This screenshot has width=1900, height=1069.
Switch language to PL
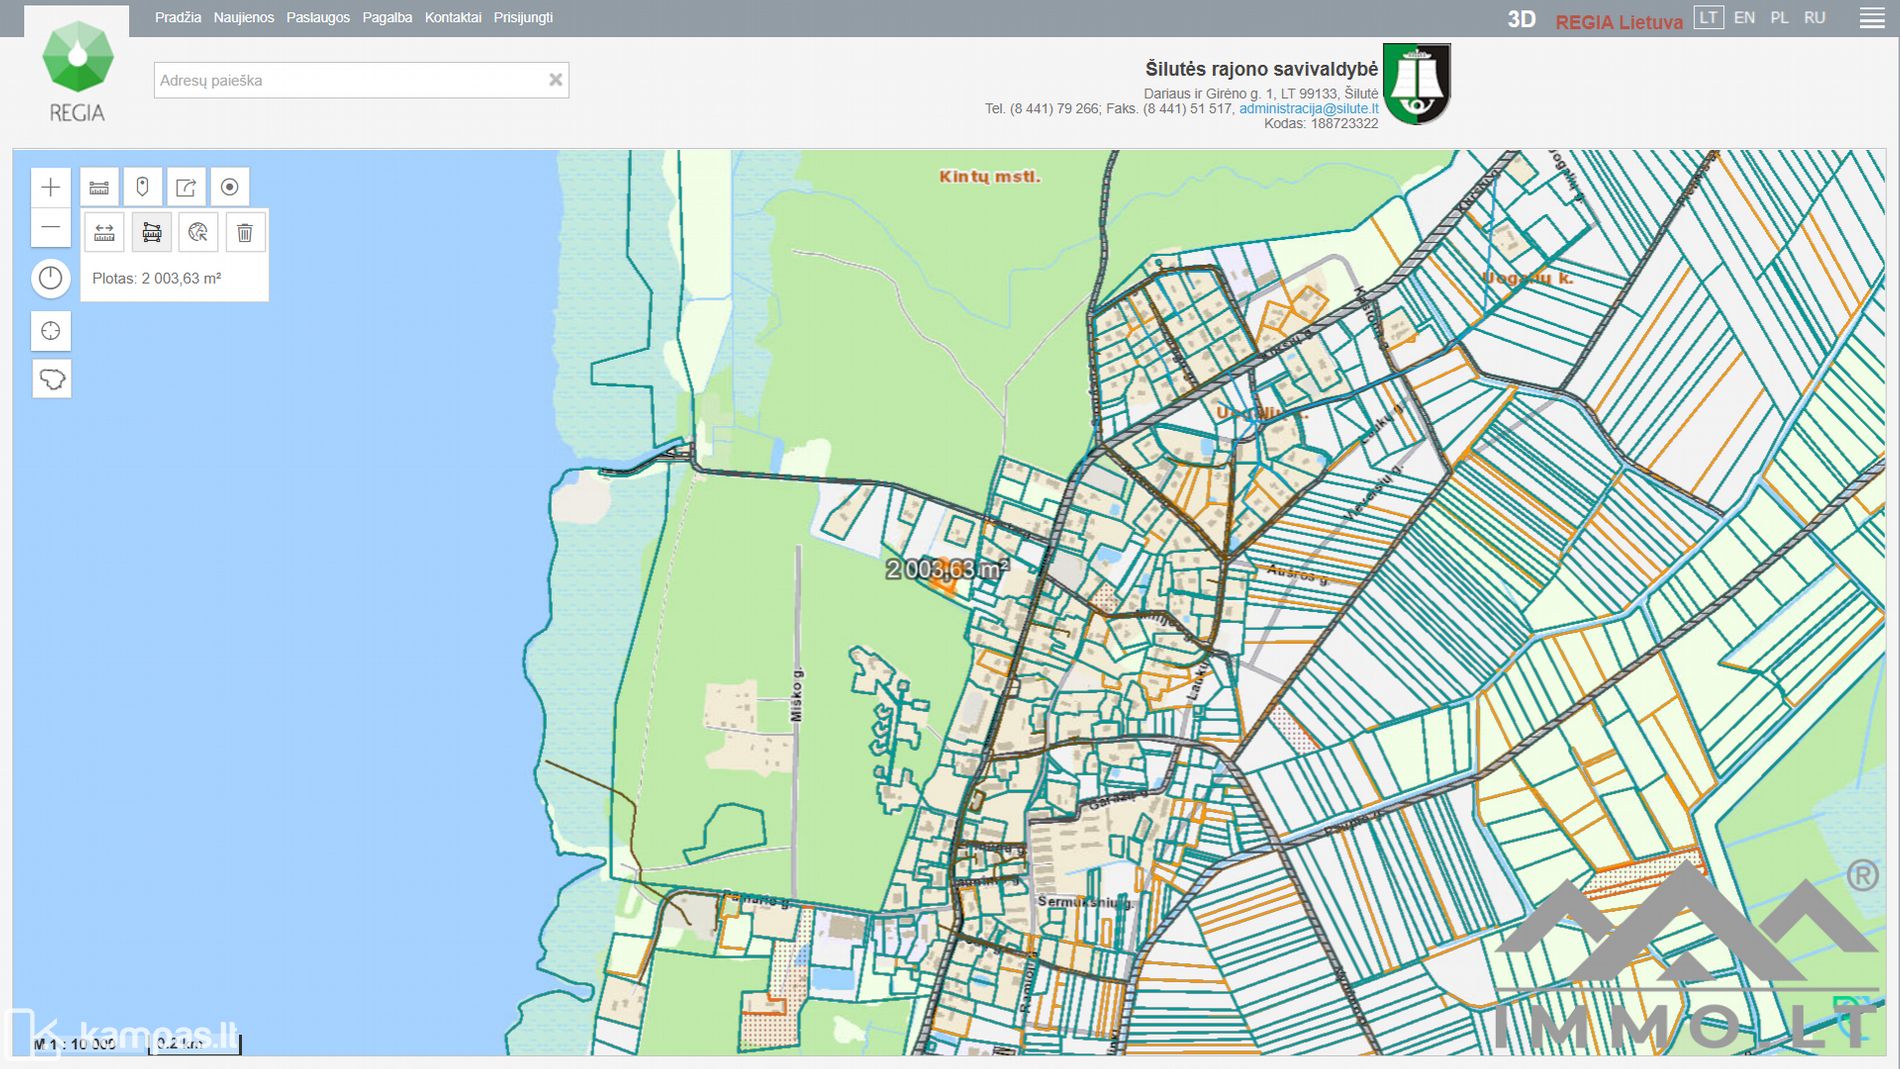pyautogui.click(x=1779, y=18)
